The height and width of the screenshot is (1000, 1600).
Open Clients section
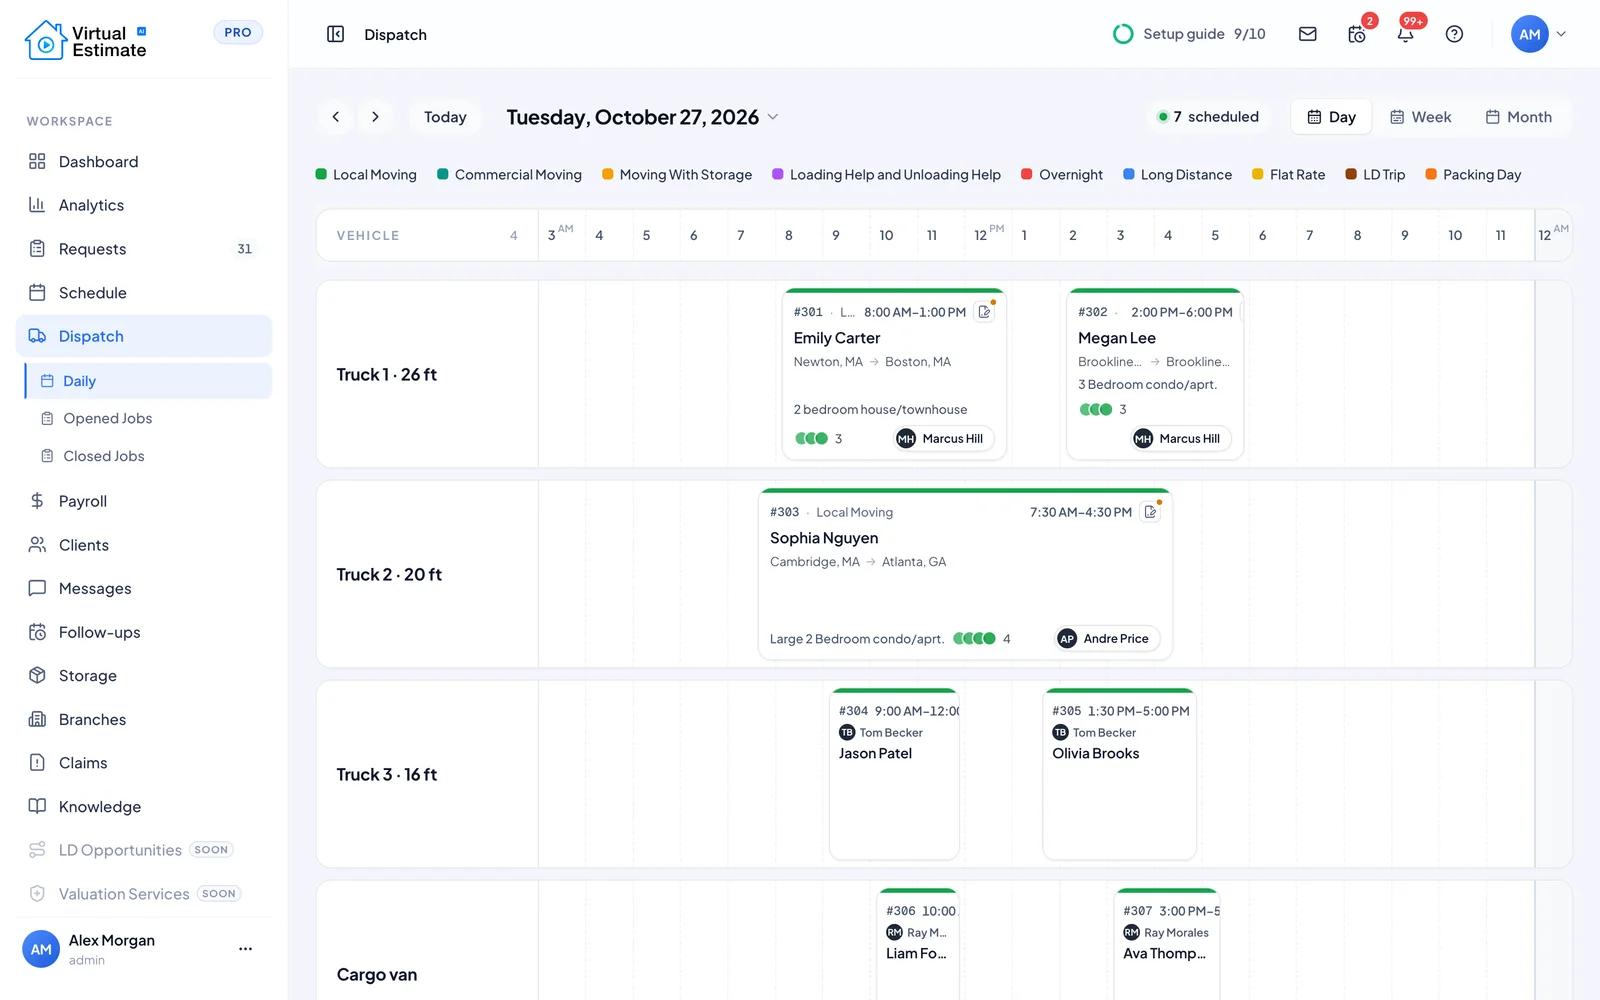[144, 545]
